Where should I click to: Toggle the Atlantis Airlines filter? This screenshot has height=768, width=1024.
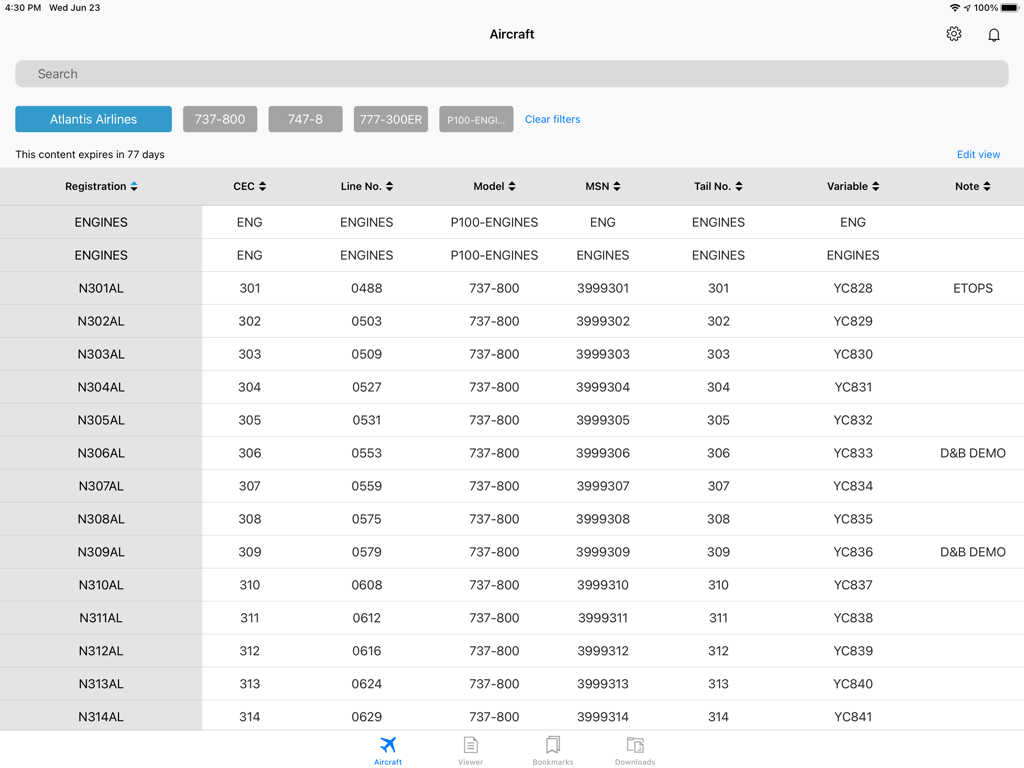click(93, 119)
